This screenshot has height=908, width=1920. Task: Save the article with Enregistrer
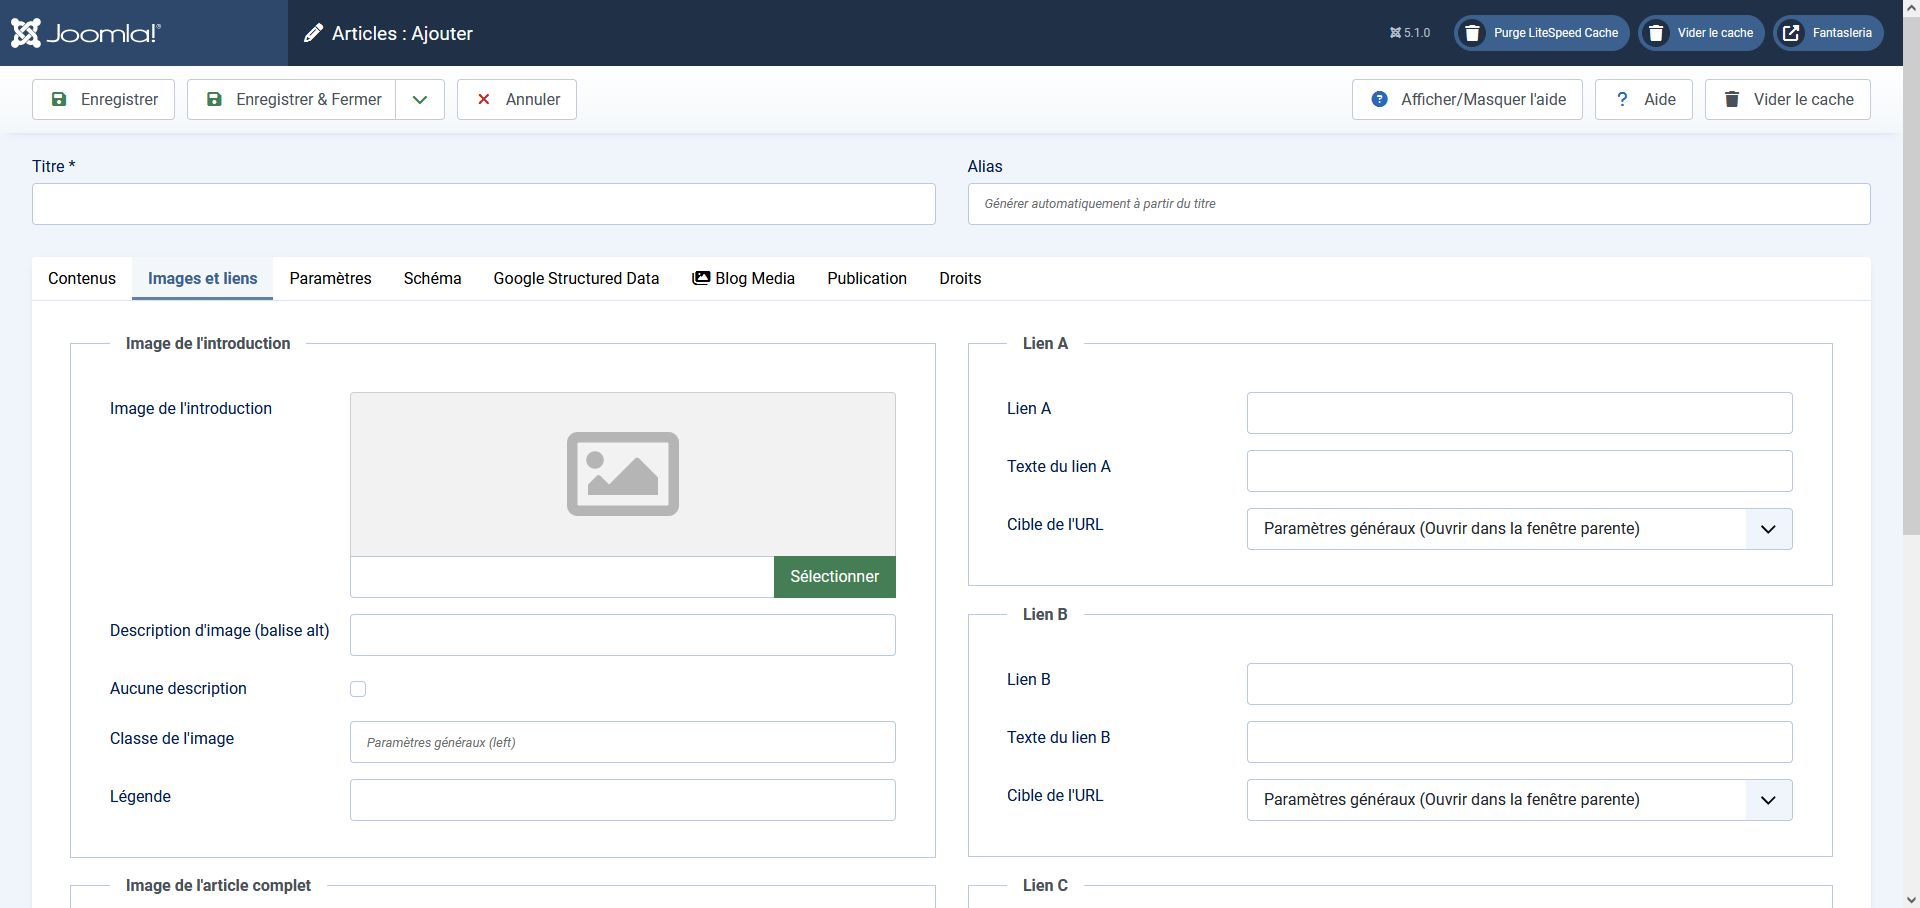point(103,100)
